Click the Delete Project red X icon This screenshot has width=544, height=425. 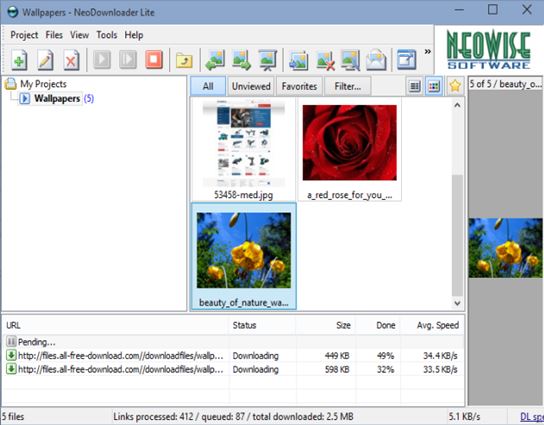71,60
